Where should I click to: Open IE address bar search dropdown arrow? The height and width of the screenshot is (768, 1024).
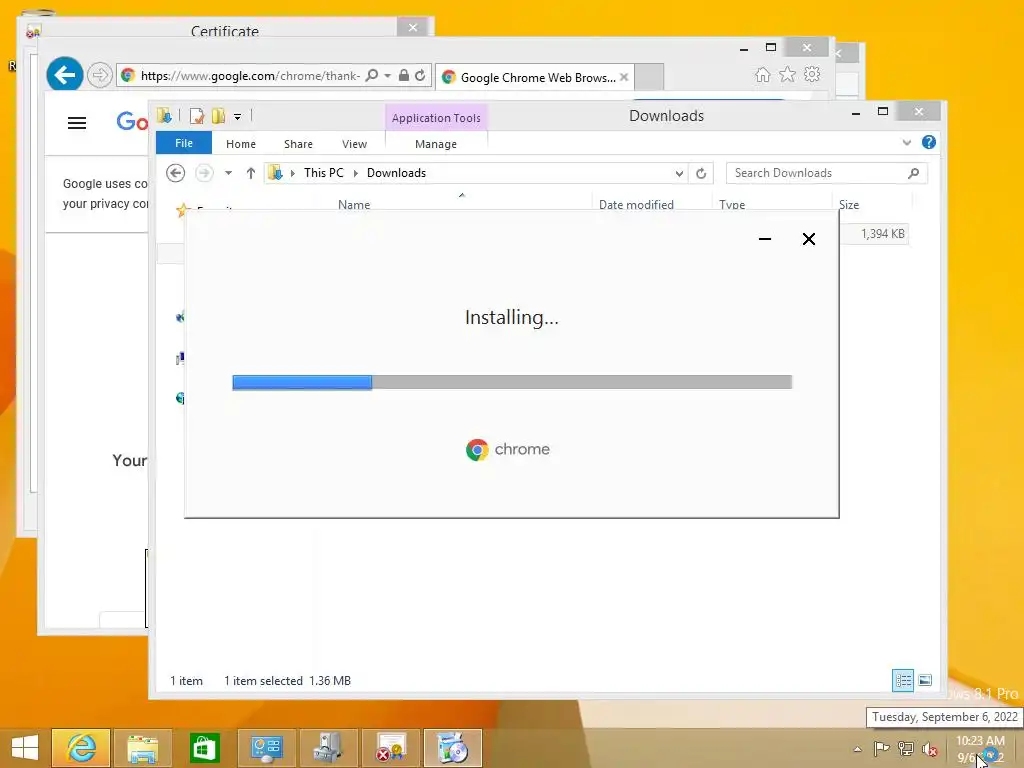click(x=387, y=75)
